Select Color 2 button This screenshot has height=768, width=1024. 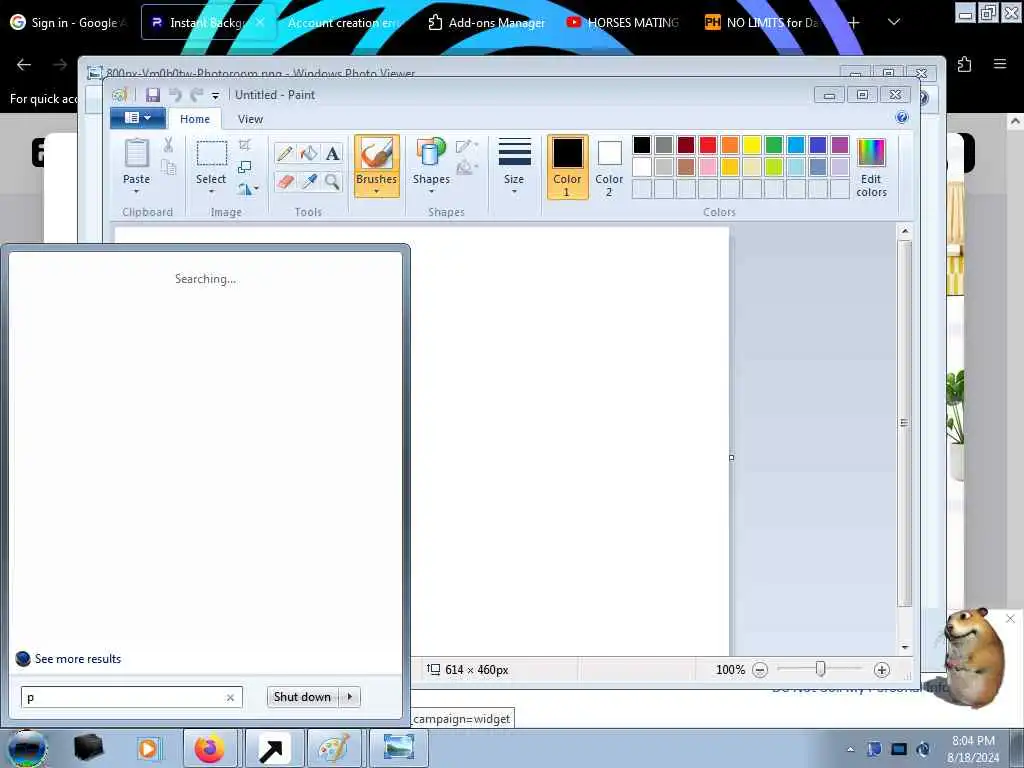click(x=609, y=167)
